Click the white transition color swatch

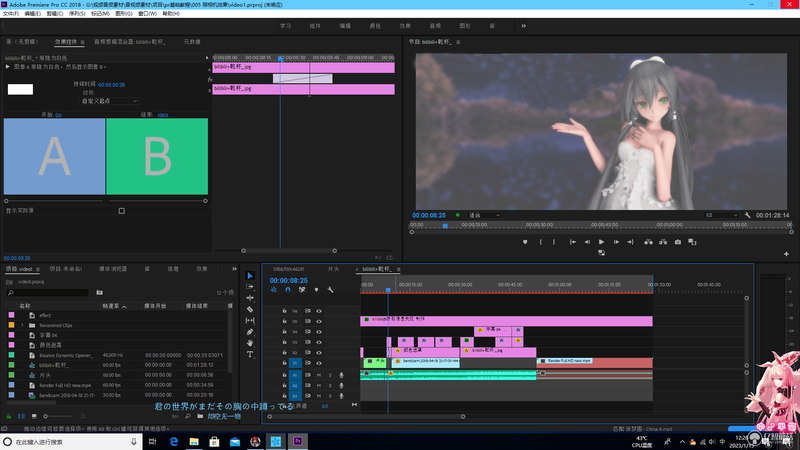20,89
